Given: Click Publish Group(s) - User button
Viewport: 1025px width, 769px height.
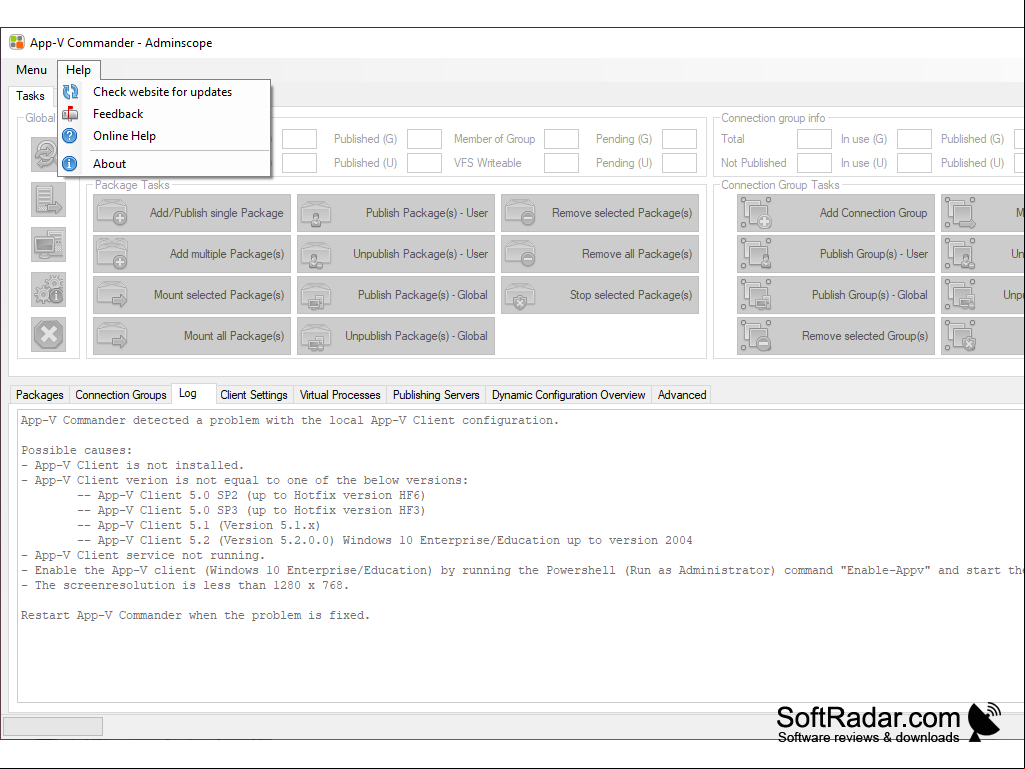Looking at the screenshot, I should coord(835,254).
